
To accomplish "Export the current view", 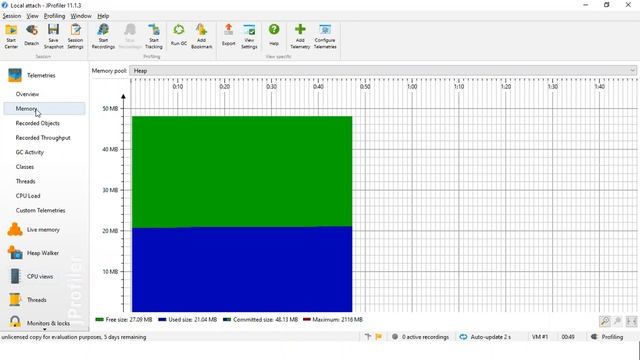I will (x=229, y=35).
